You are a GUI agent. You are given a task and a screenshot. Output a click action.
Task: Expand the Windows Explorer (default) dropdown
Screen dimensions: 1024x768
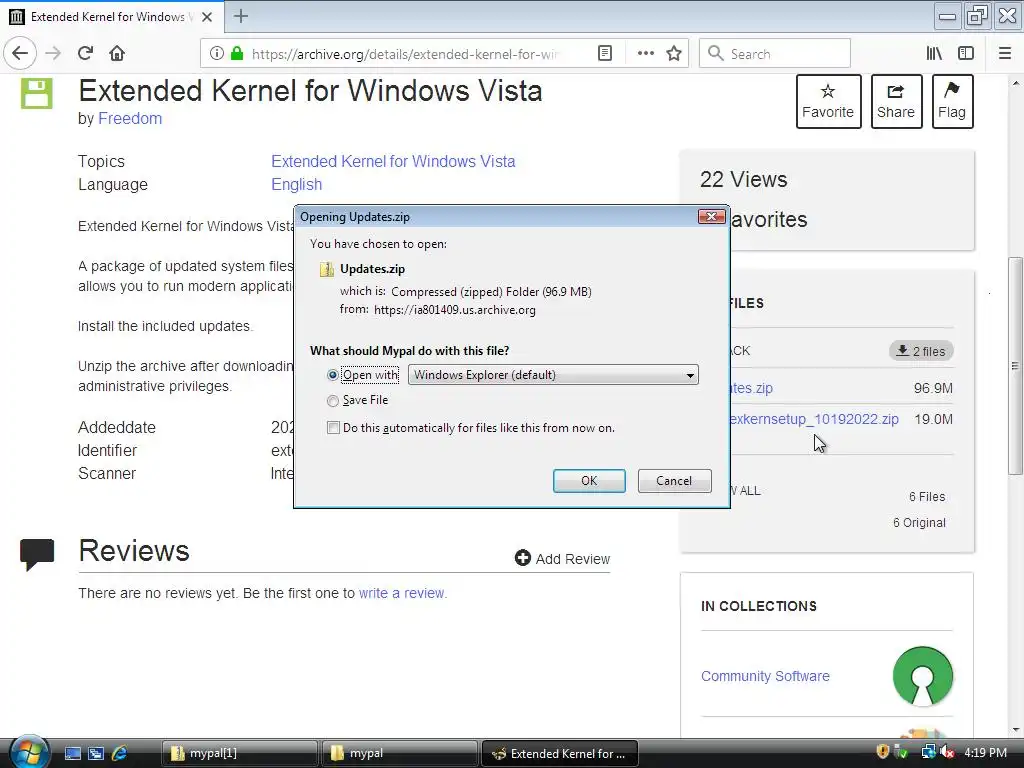click(553, 375)
